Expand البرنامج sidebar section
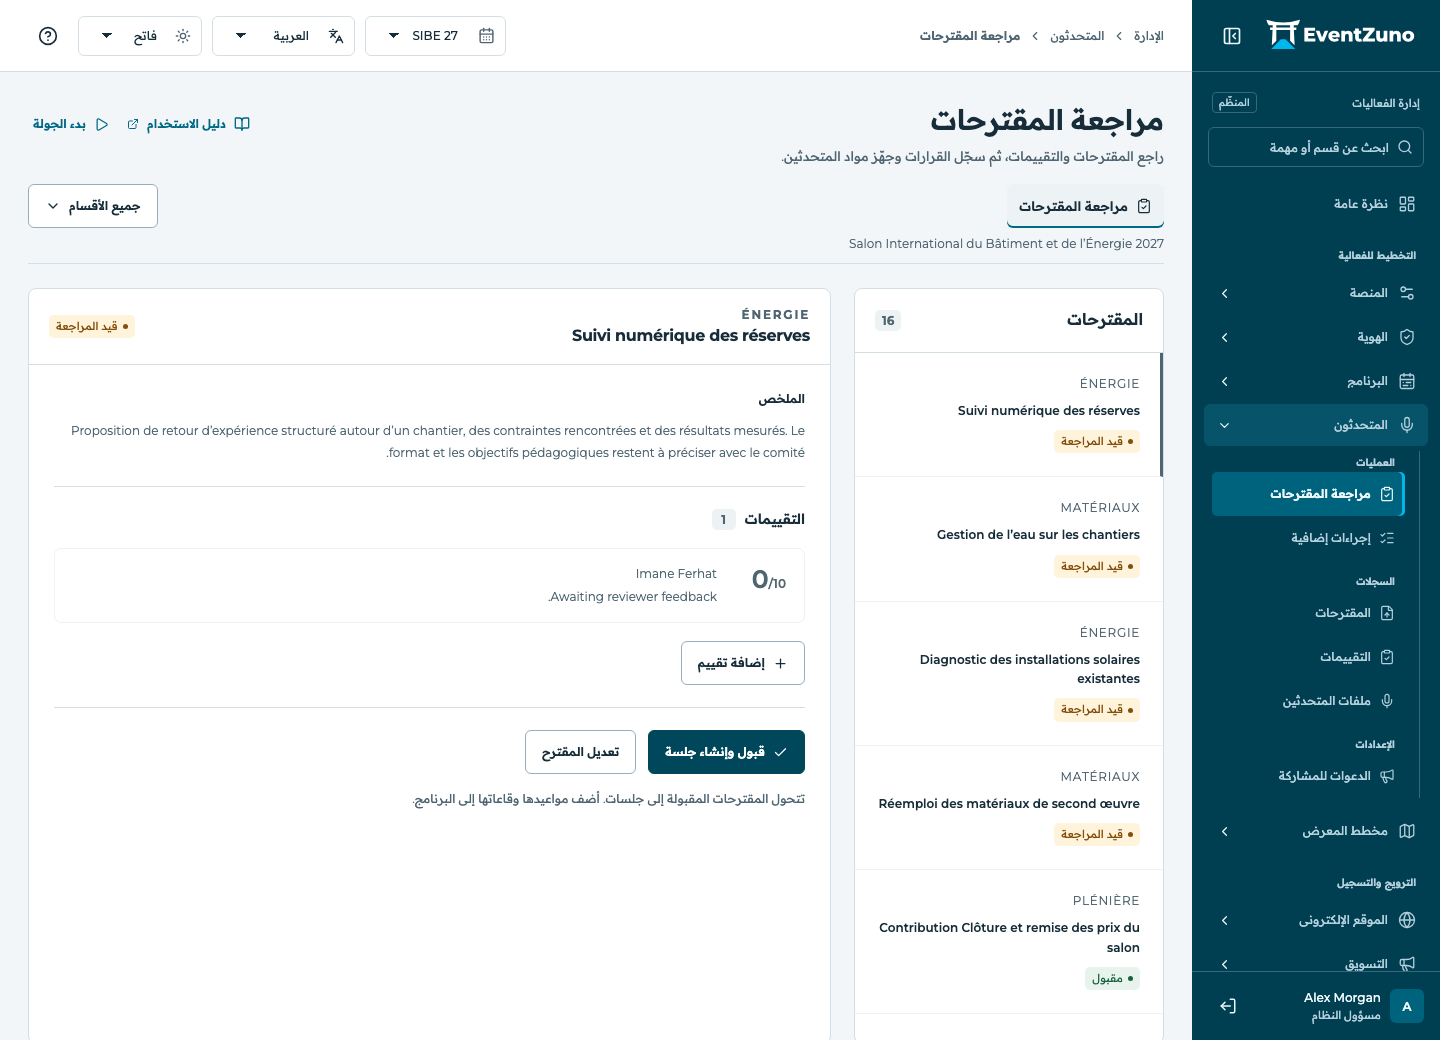 click(1316, 381)
